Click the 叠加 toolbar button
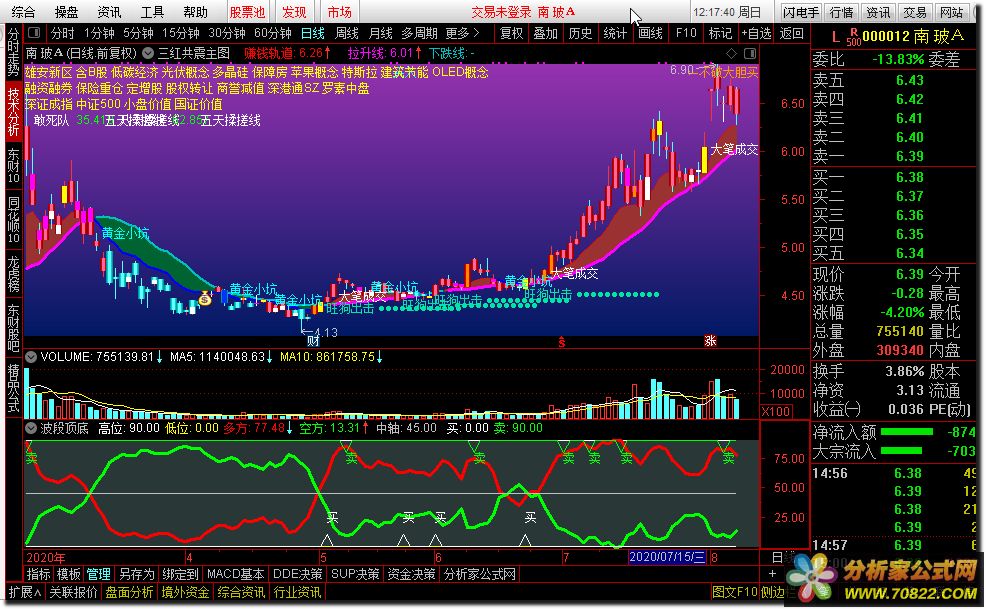Image resolution: width=986 pixels, height=609 pixels. tap(545, 33)
